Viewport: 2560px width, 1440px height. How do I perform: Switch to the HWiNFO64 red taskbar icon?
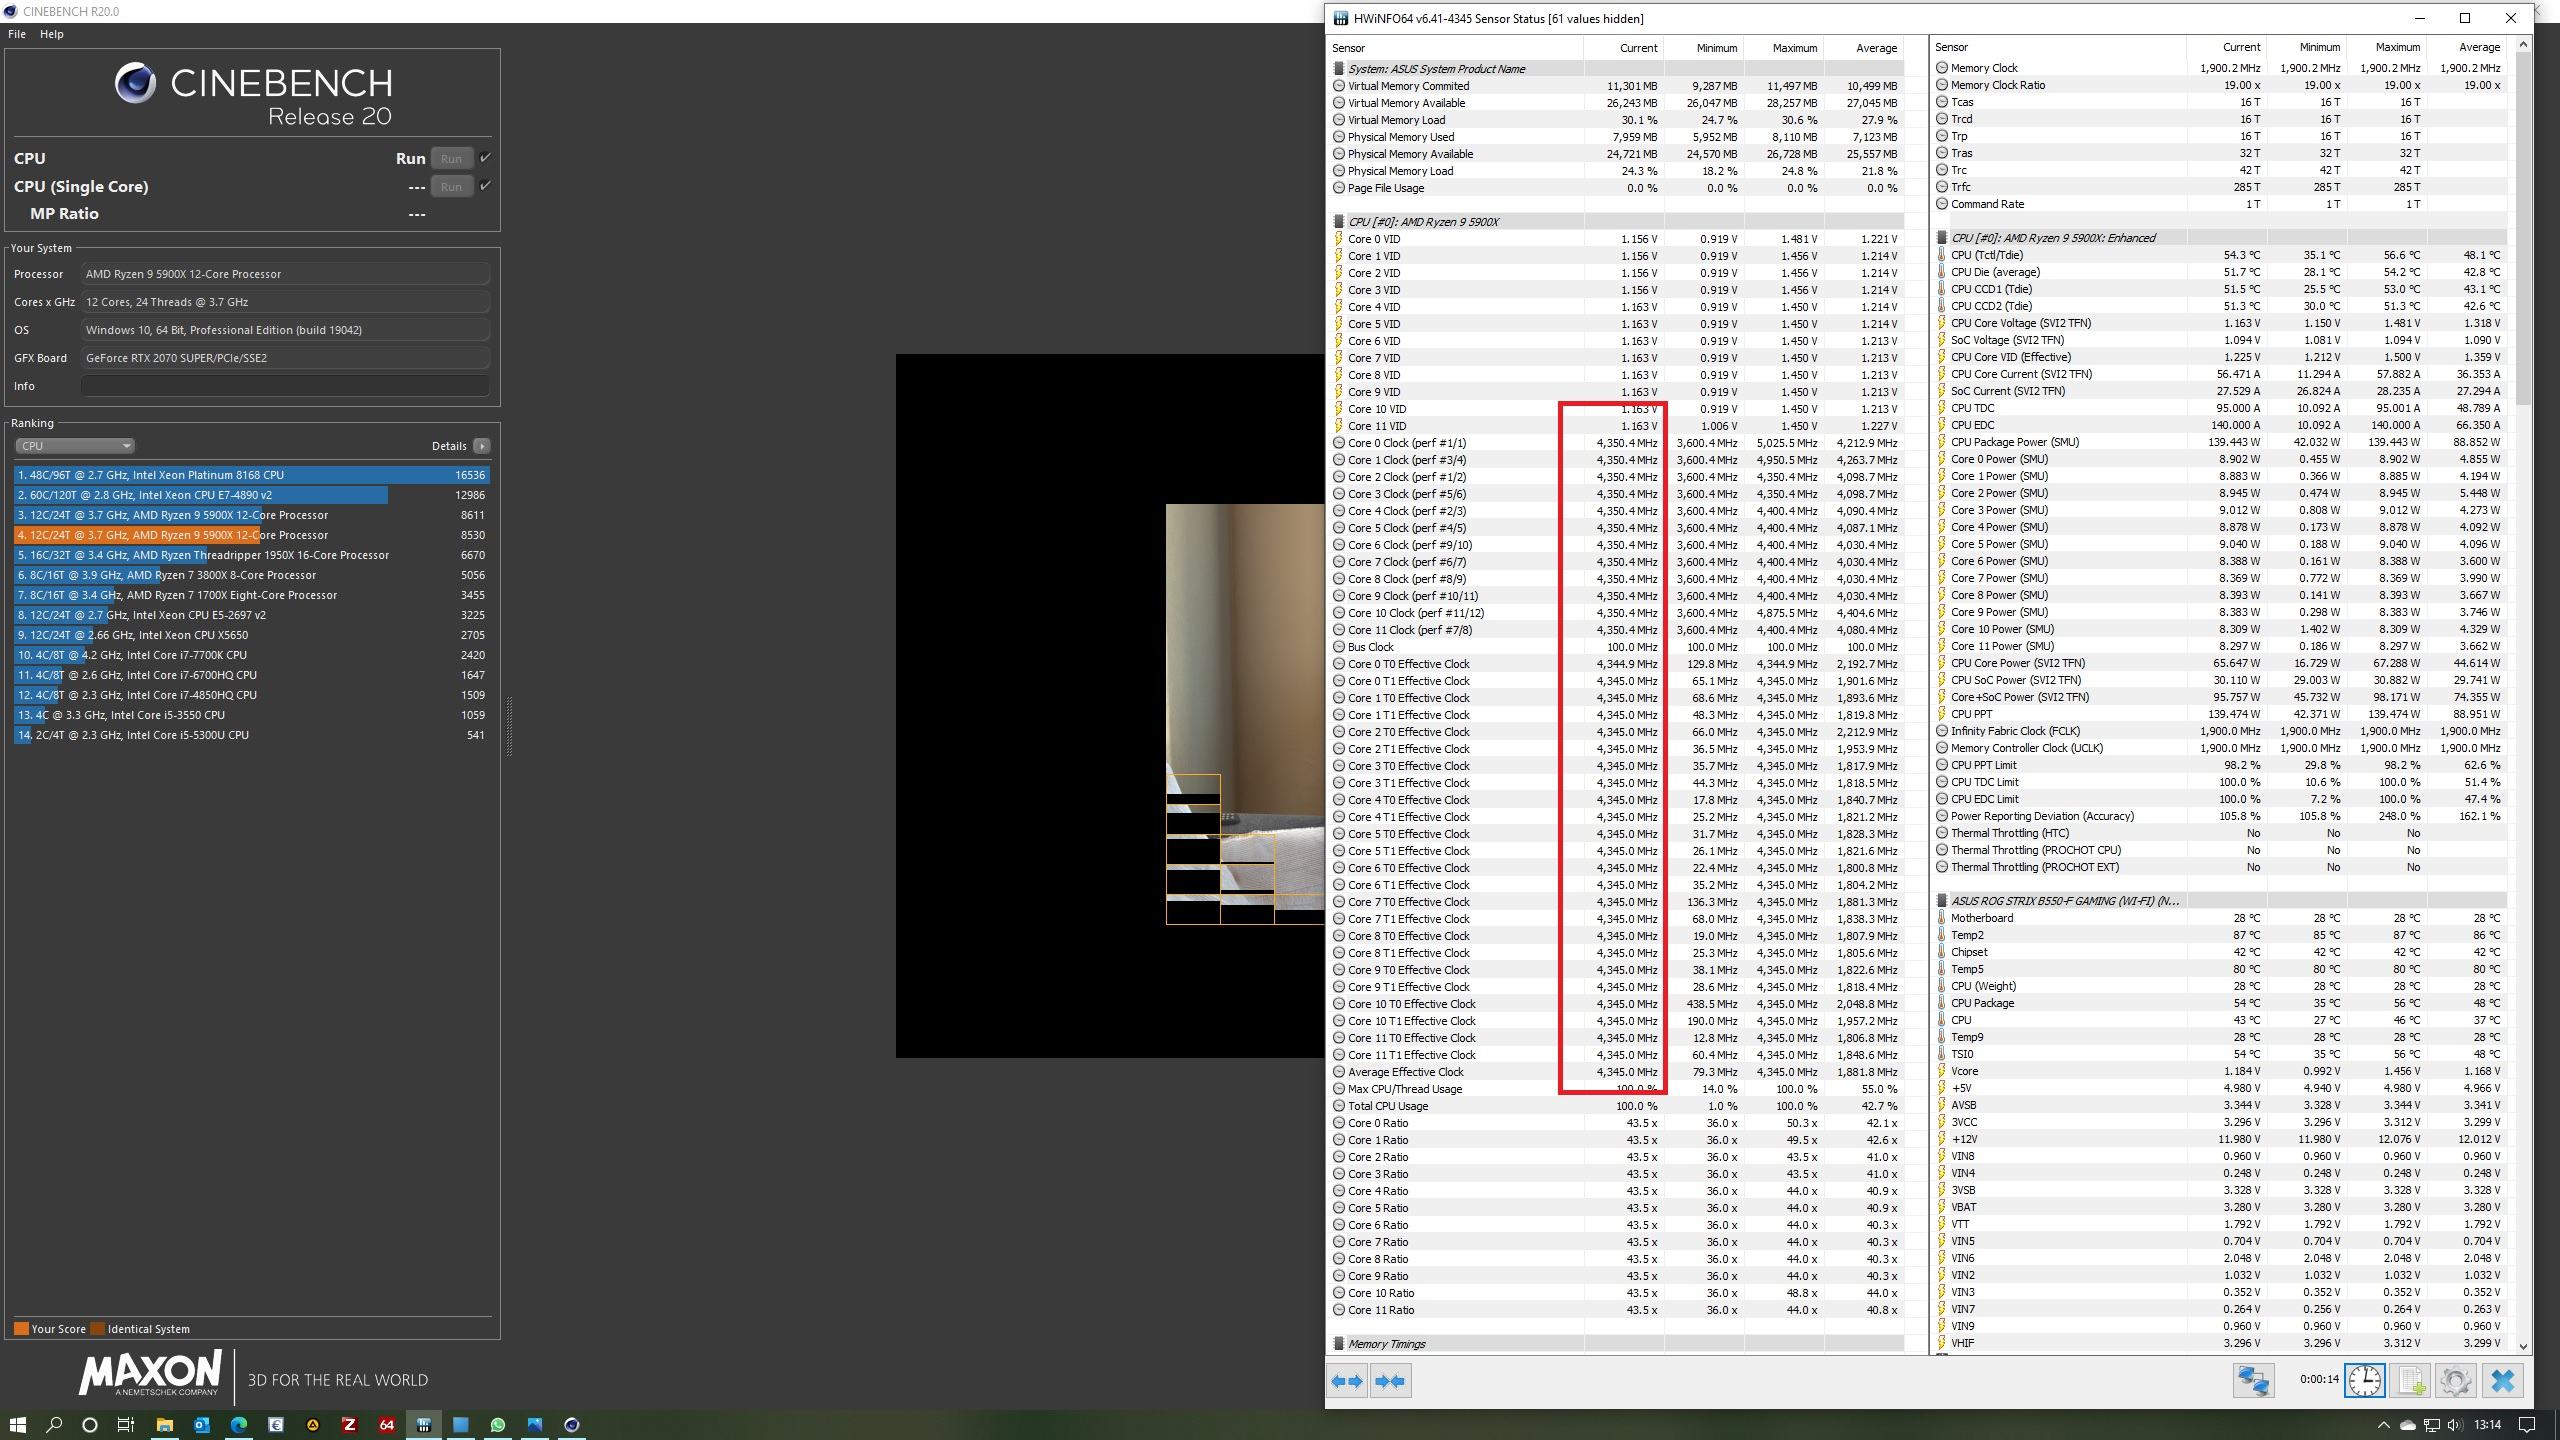[386, 1425]
